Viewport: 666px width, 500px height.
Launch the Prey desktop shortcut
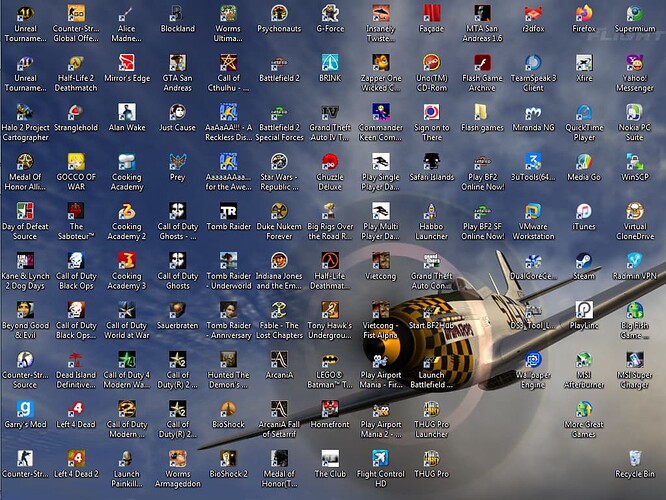pos(178,168)
